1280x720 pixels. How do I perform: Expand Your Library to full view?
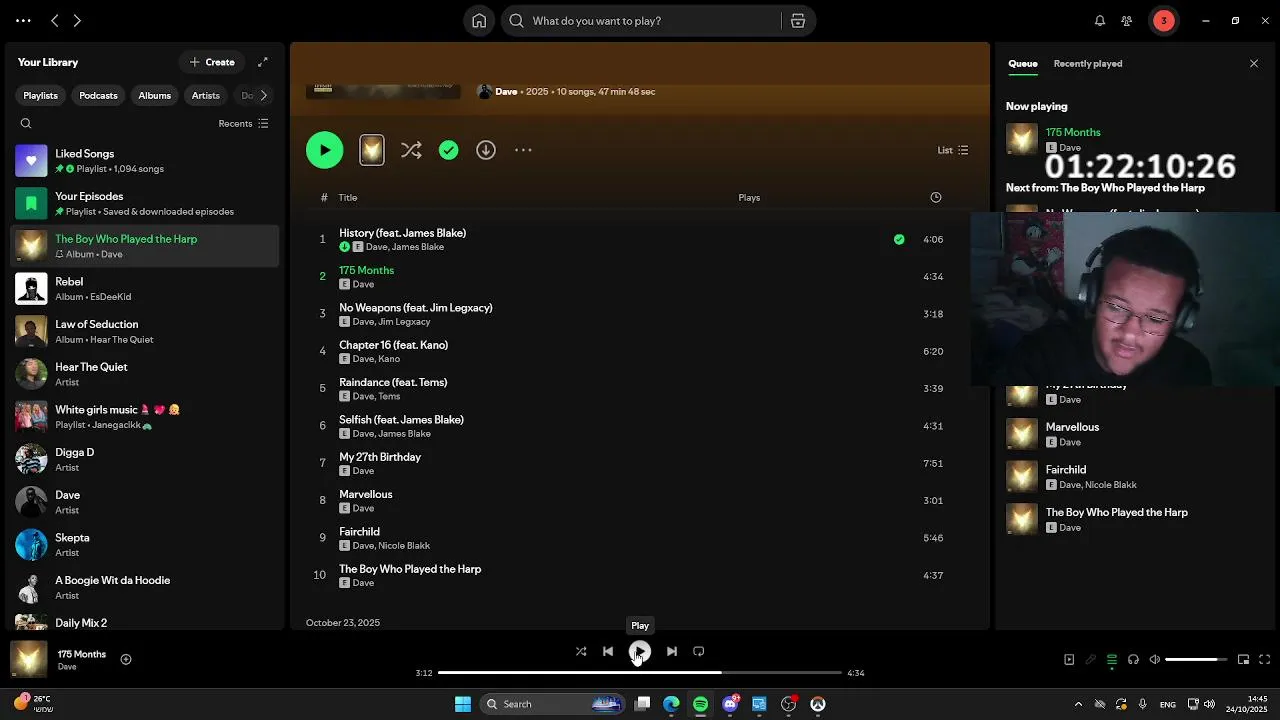pyautogui.click(x=263, y=62)
